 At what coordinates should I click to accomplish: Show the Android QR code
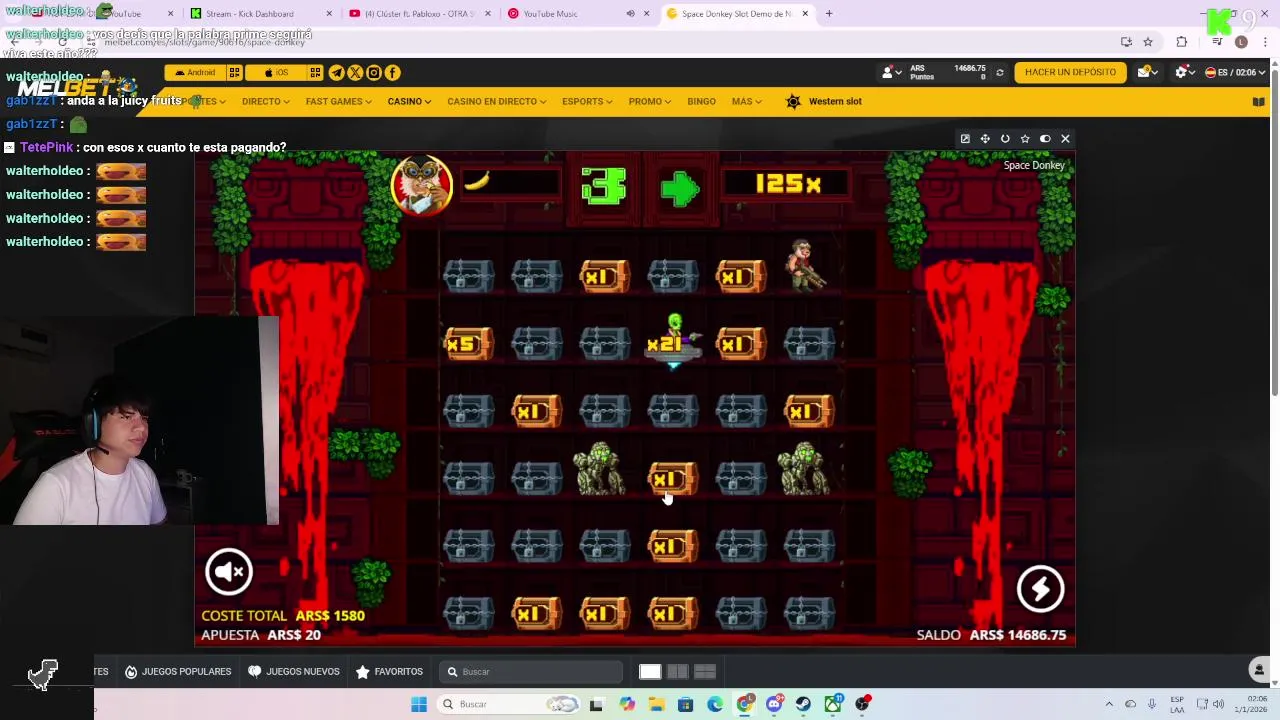tap(234, 72)
